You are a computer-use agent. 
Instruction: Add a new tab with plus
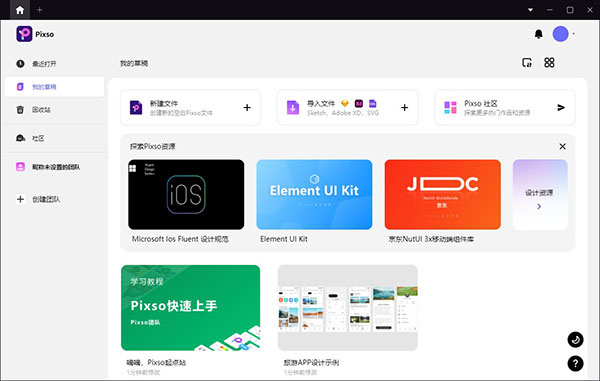[39, 10]
